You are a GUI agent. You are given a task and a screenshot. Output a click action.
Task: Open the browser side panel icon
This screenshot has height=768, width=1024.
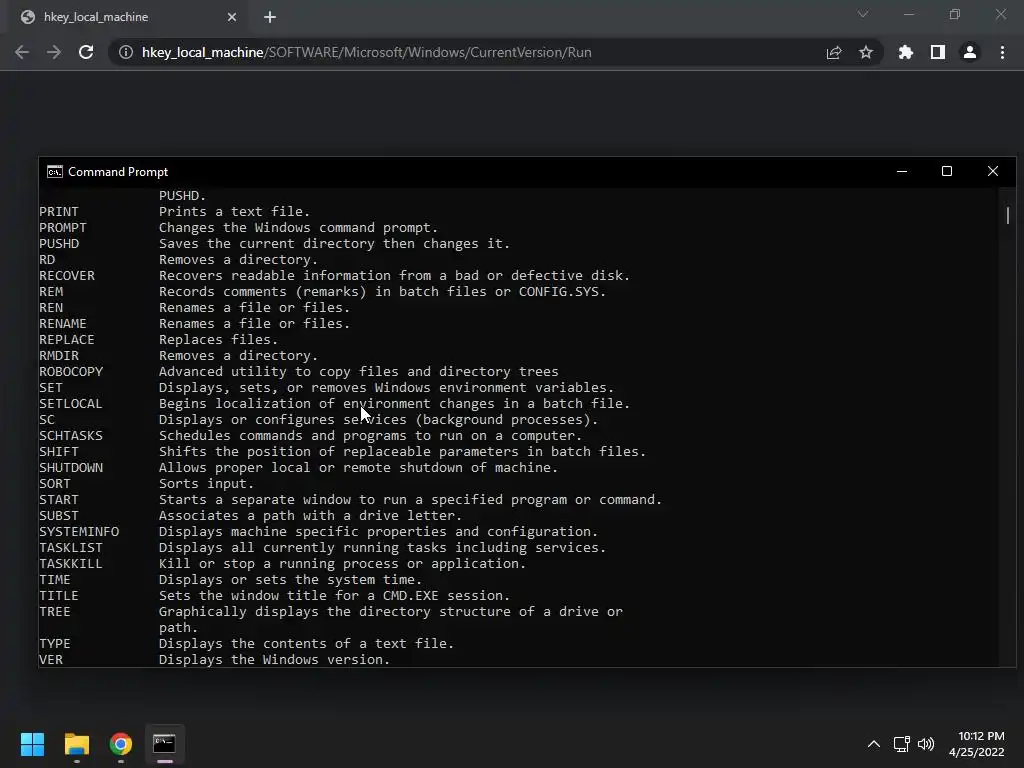938,52
